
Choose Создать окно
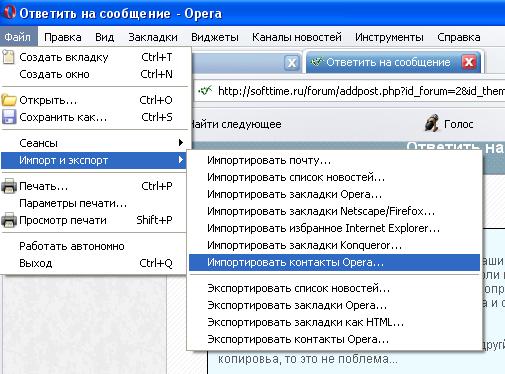click(x=95, y=74)
